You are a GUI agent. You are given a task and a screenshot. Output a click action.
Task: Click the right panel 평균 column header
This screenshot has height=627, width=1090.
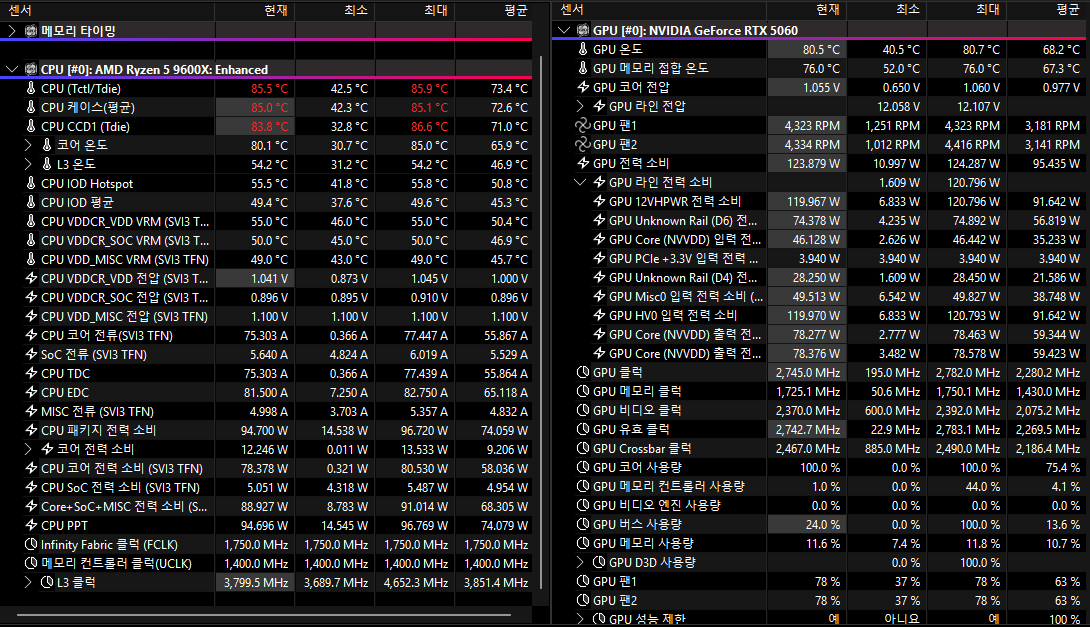[x=1048, y=10]
